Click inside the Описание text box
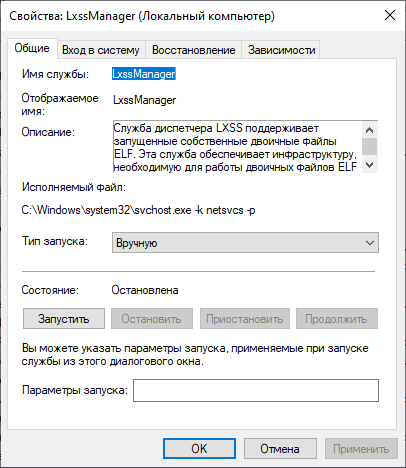This screenshot has height=468, width=406. 237,147
